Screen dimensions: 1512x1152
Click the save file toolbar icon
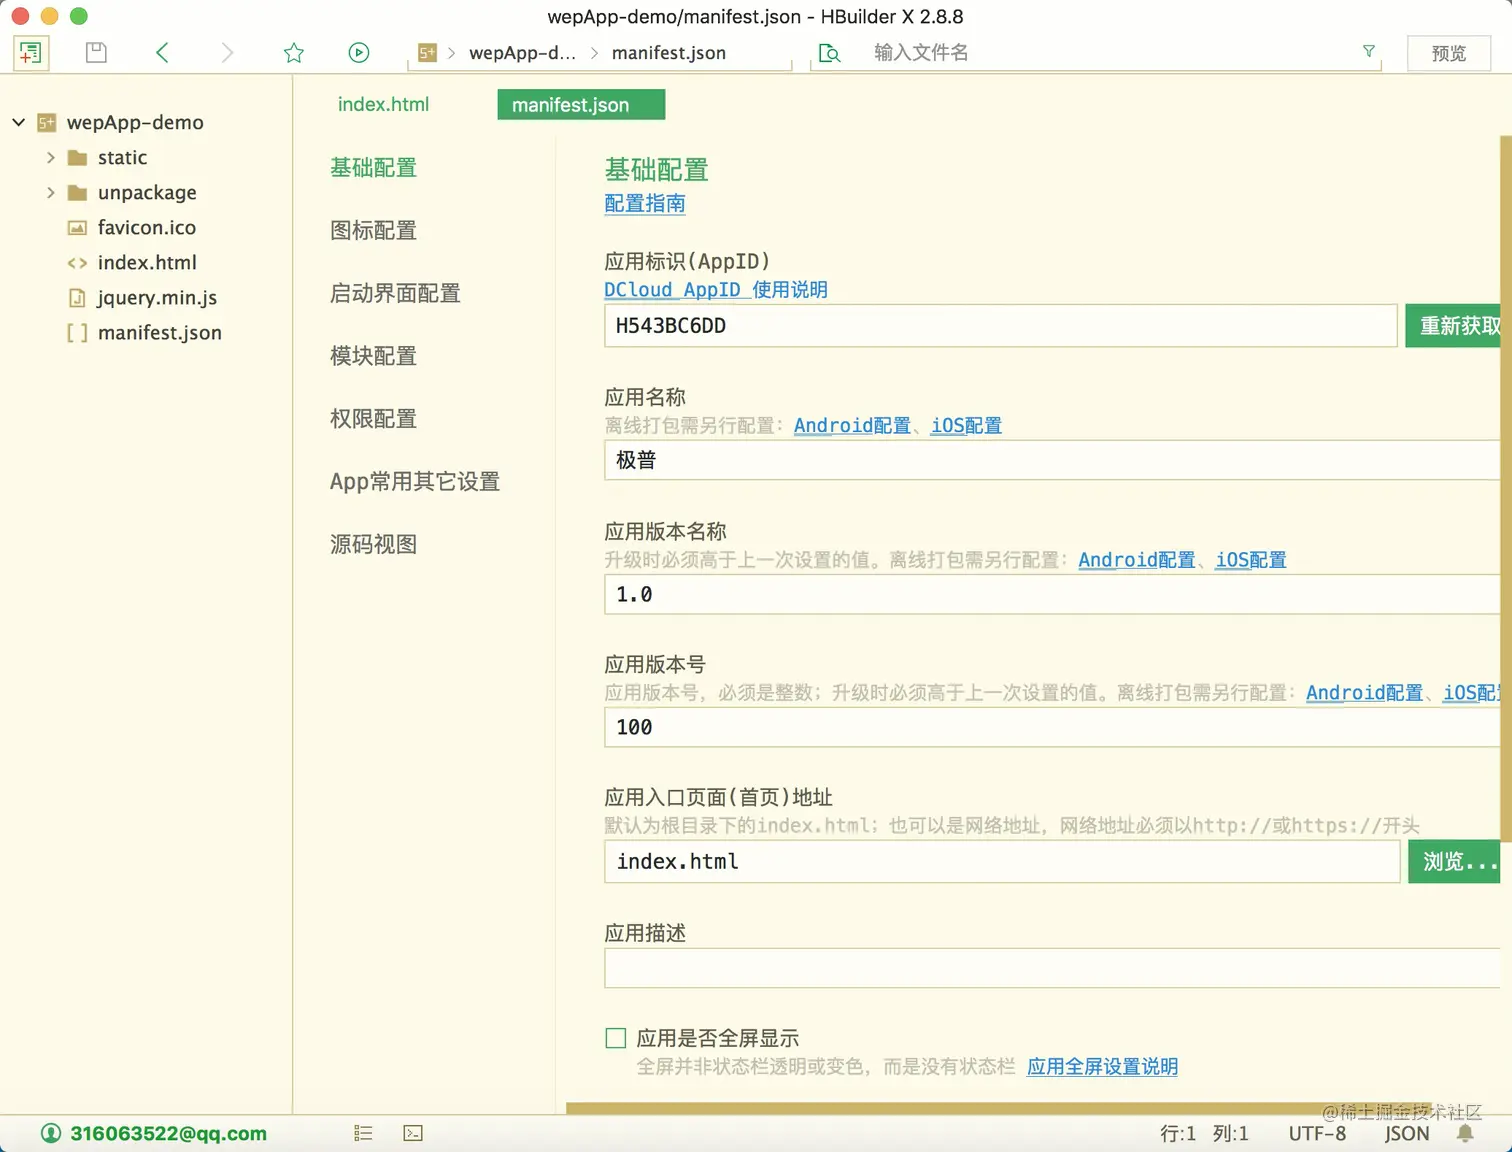coord(96,53)
